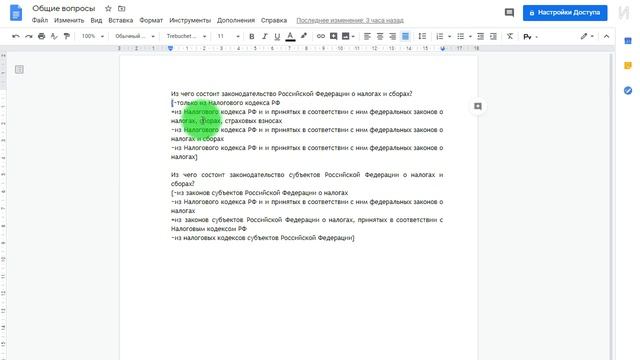Click the spell check icon
640x360 pixels.
54,36
